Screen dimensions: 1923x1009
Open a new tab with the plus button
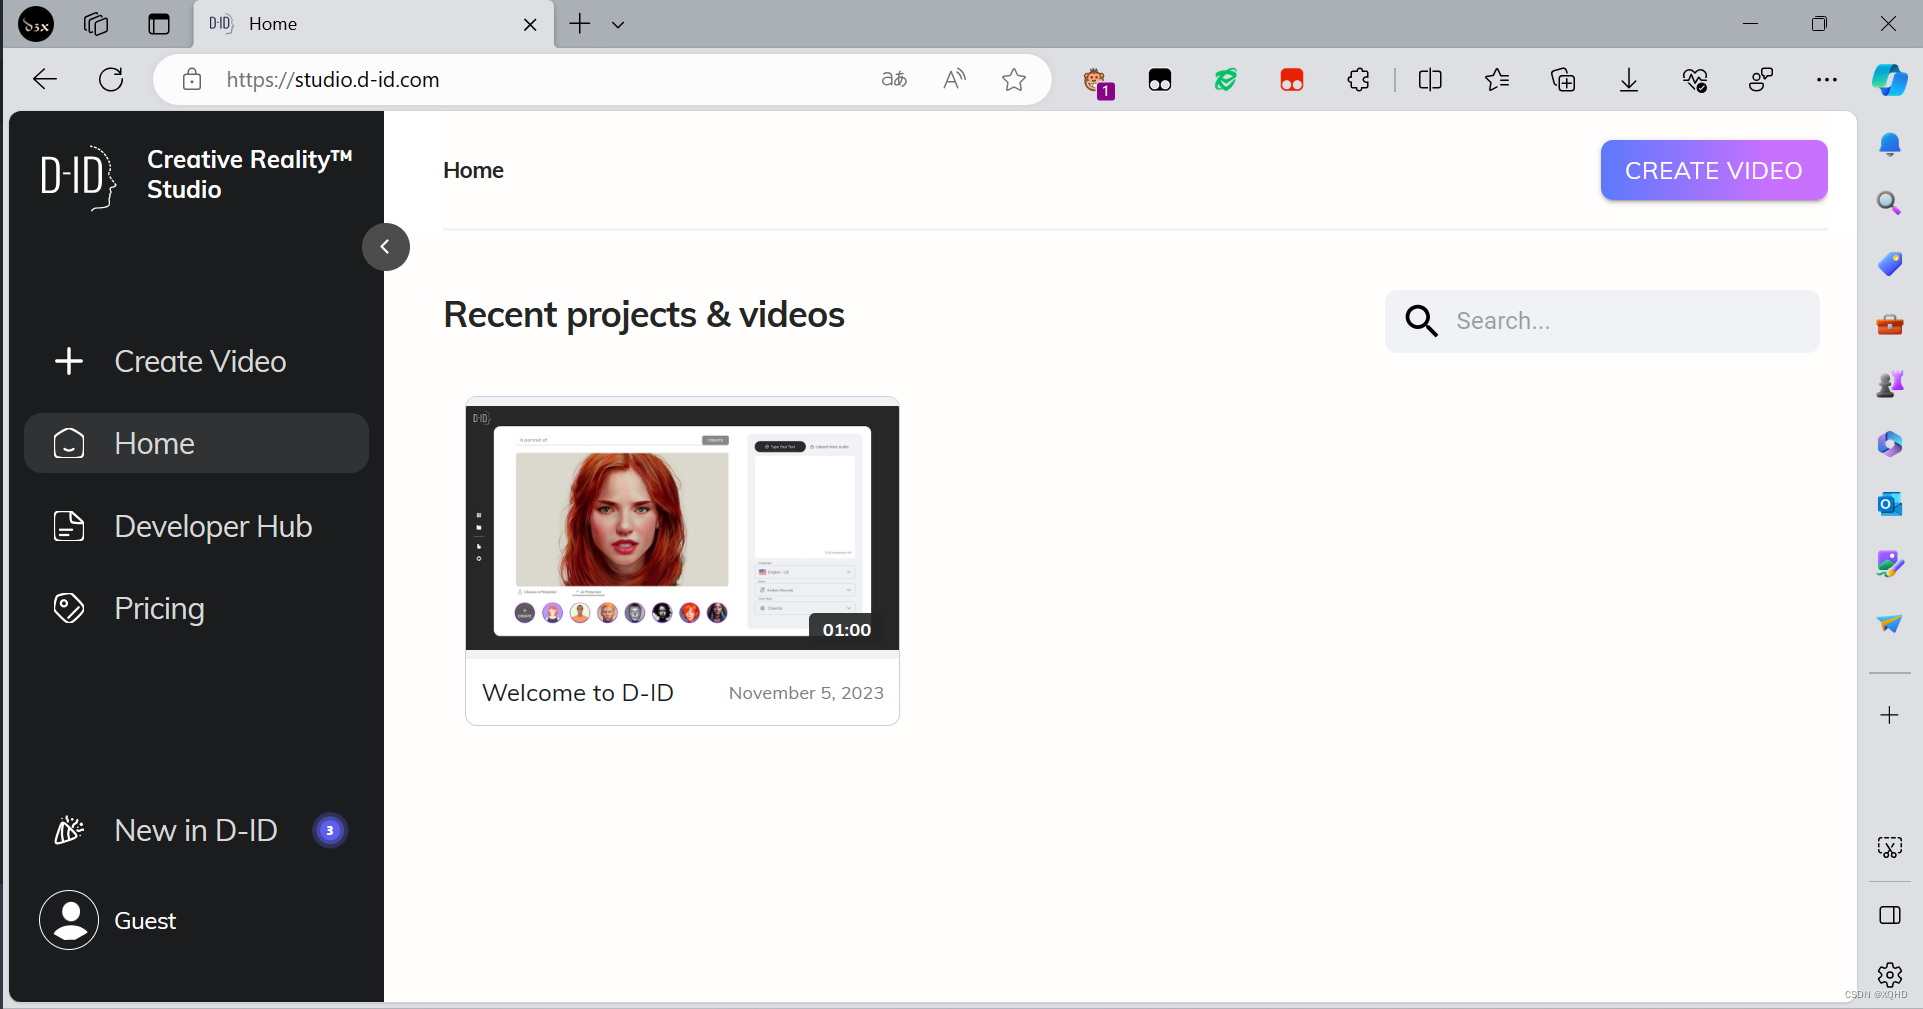[580, 24]
